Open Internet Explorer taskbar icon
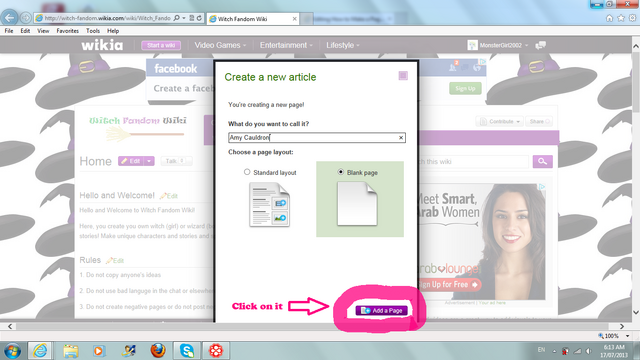The image size is (640, 360). [40, 351]
